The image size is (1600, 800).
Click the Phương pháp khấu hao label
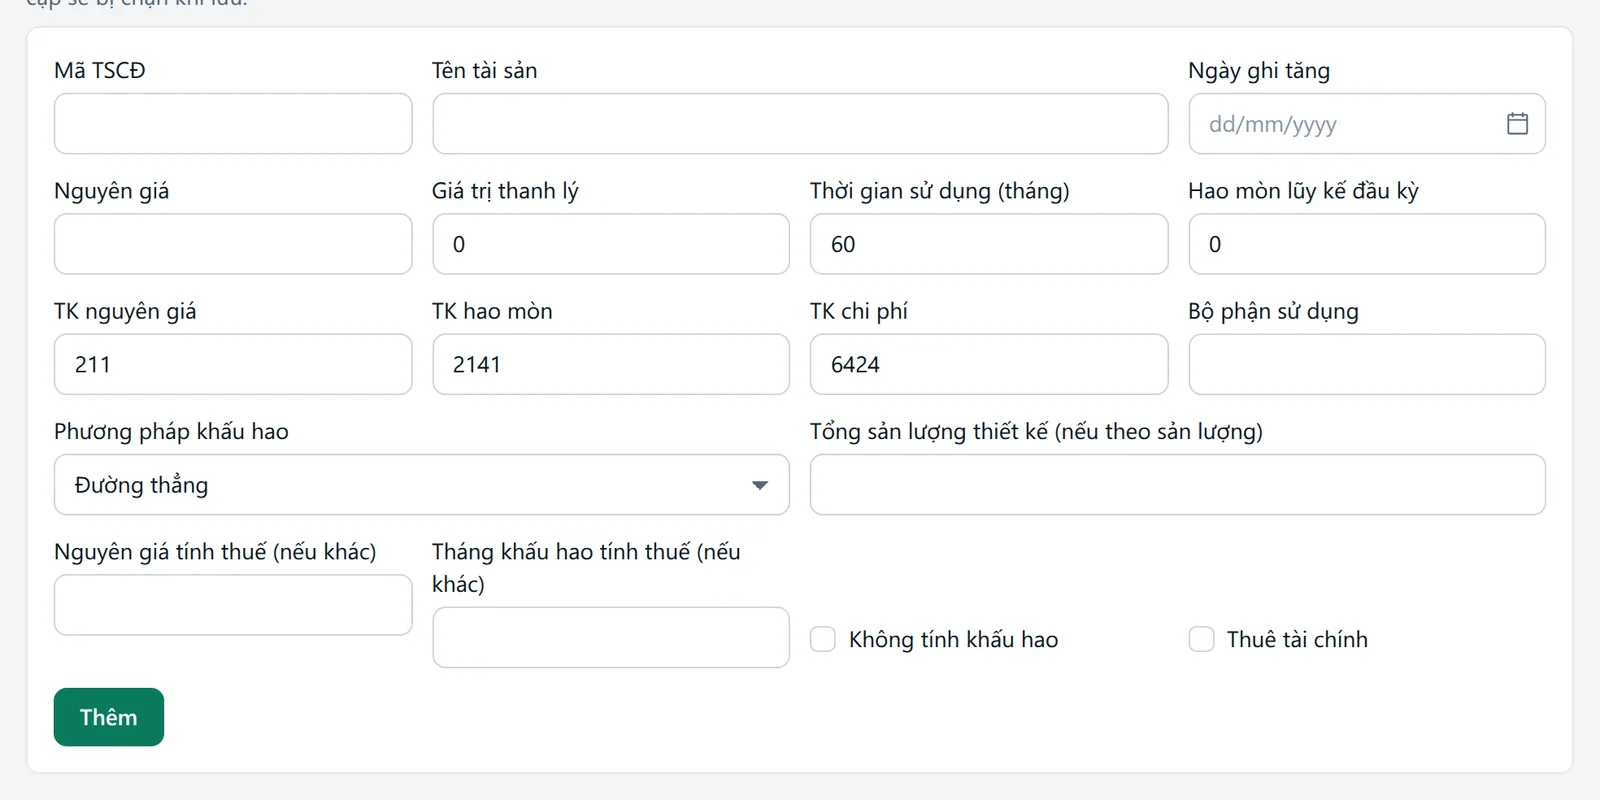tap(171, 431)
